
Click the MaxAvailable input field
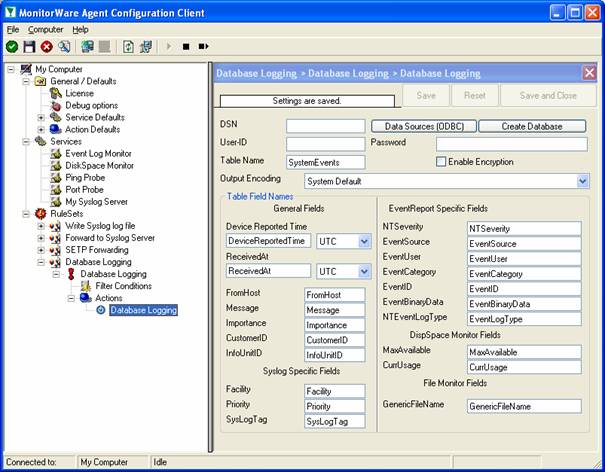[x=524, y=352]
